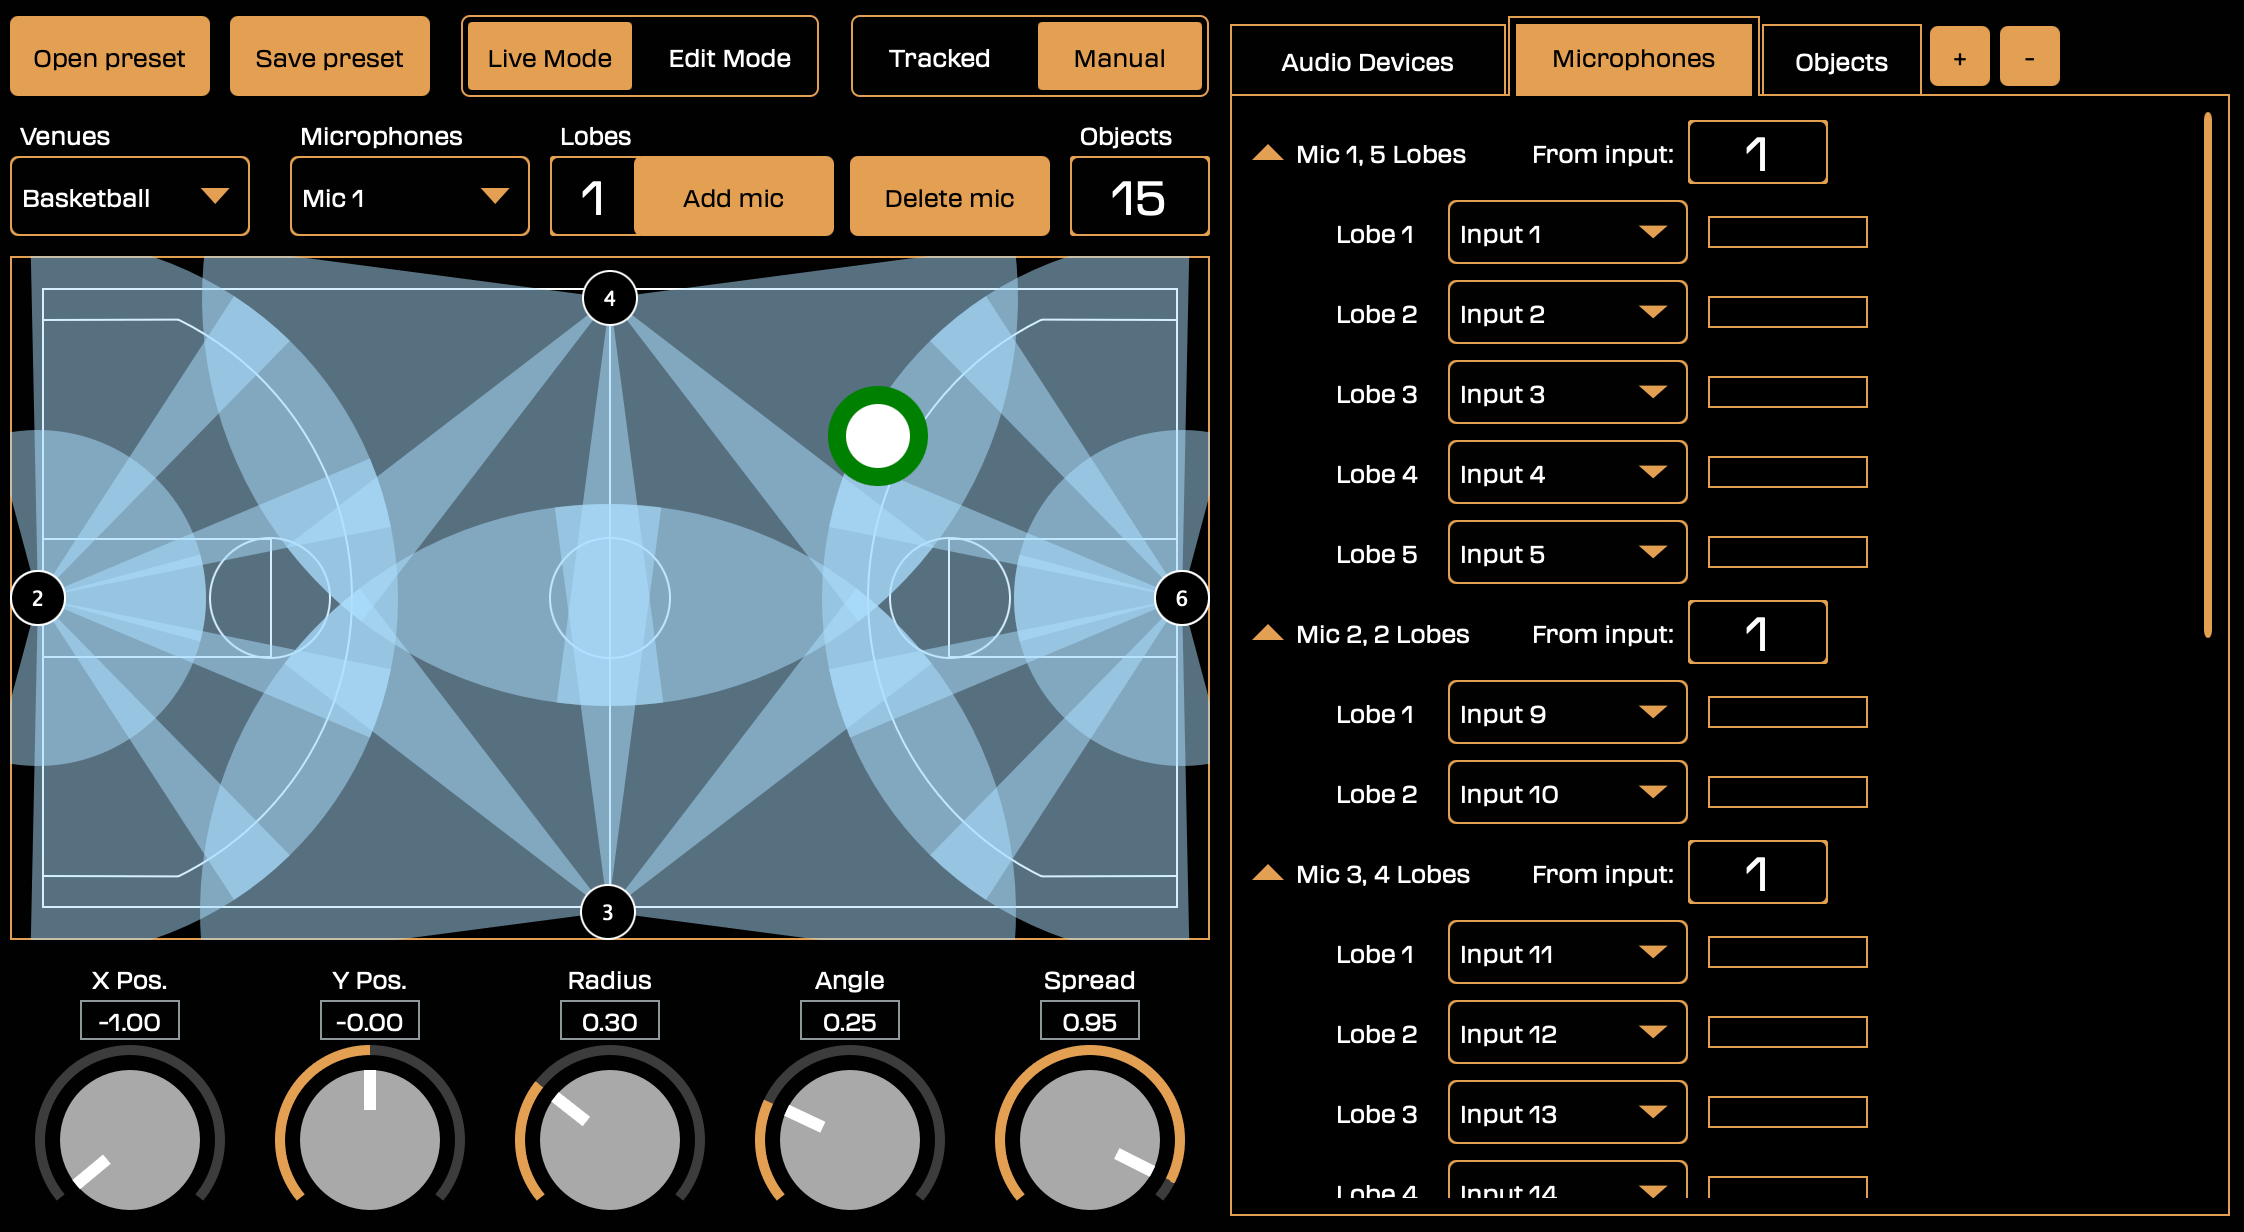The width and height of the screenshot is (2244, 1232).
Task: Click the Y Pos. value box -0.00
Action: coord(370,1021)
